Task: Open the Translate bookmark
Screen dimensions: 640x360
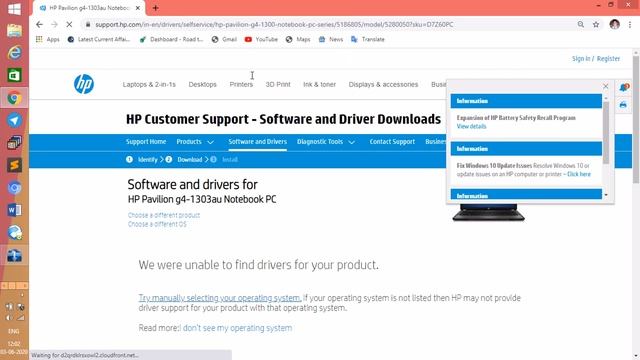Action: click(x=367, y=39)
